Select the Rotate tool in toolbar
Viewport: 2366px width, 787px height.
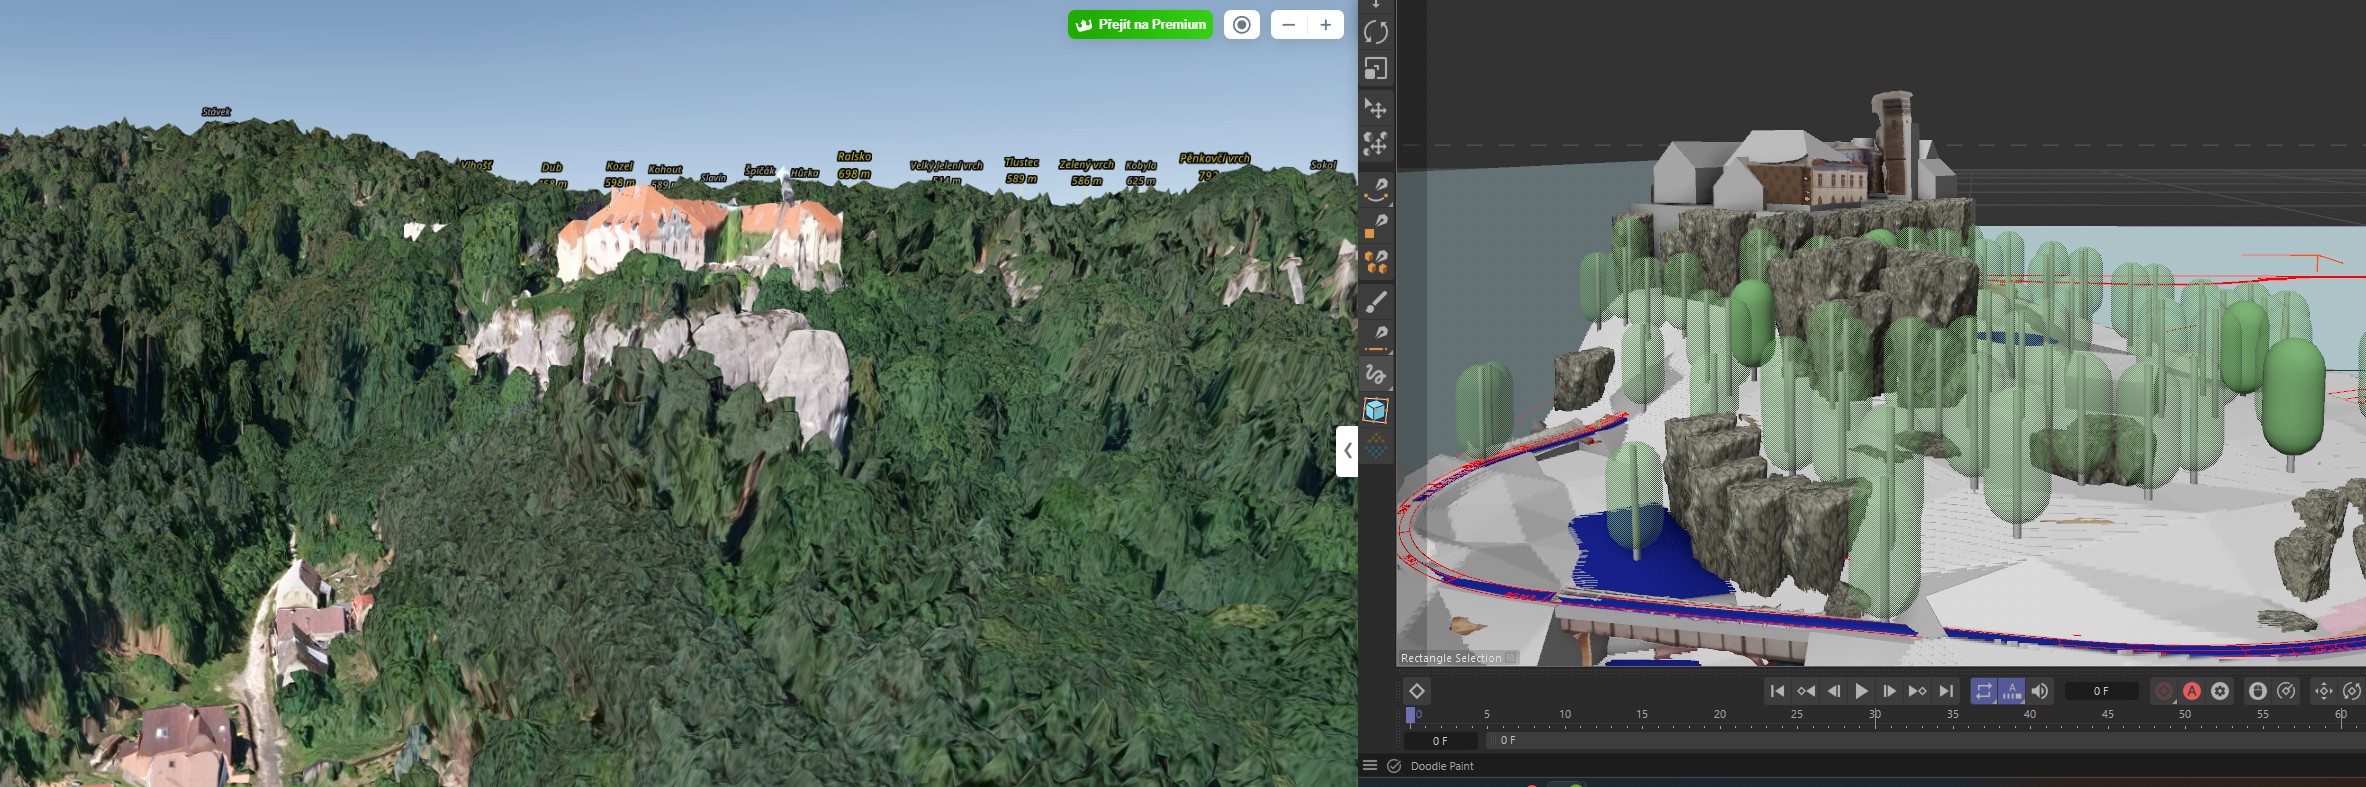coord(1376,32)
